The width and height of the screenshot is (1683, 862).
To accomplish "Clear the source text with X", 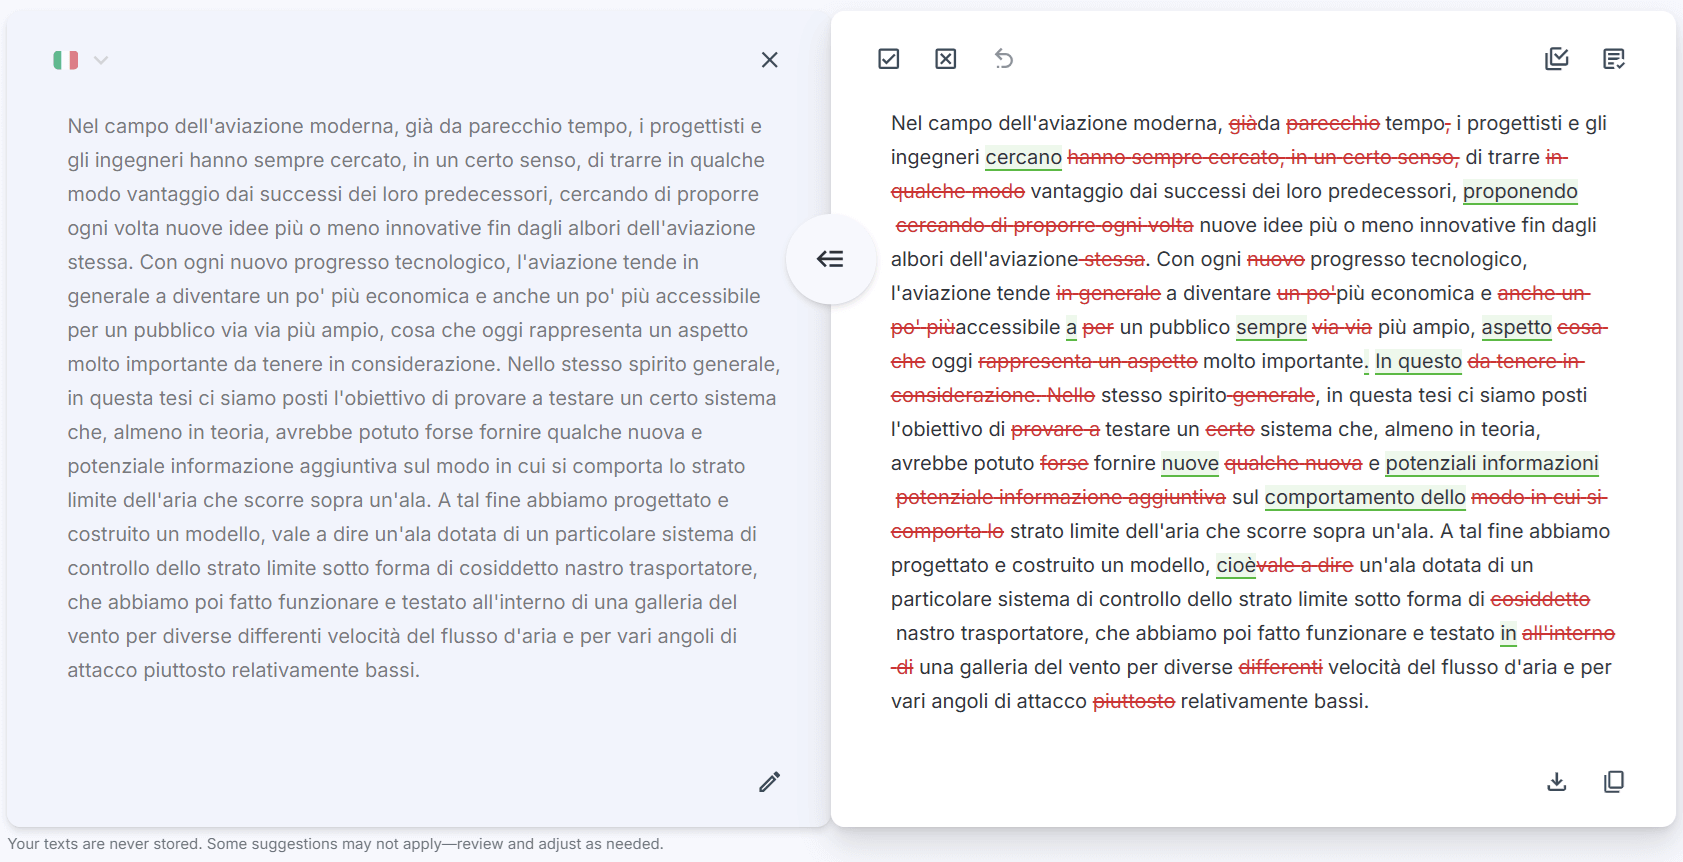I will click(x=769, y=60).
